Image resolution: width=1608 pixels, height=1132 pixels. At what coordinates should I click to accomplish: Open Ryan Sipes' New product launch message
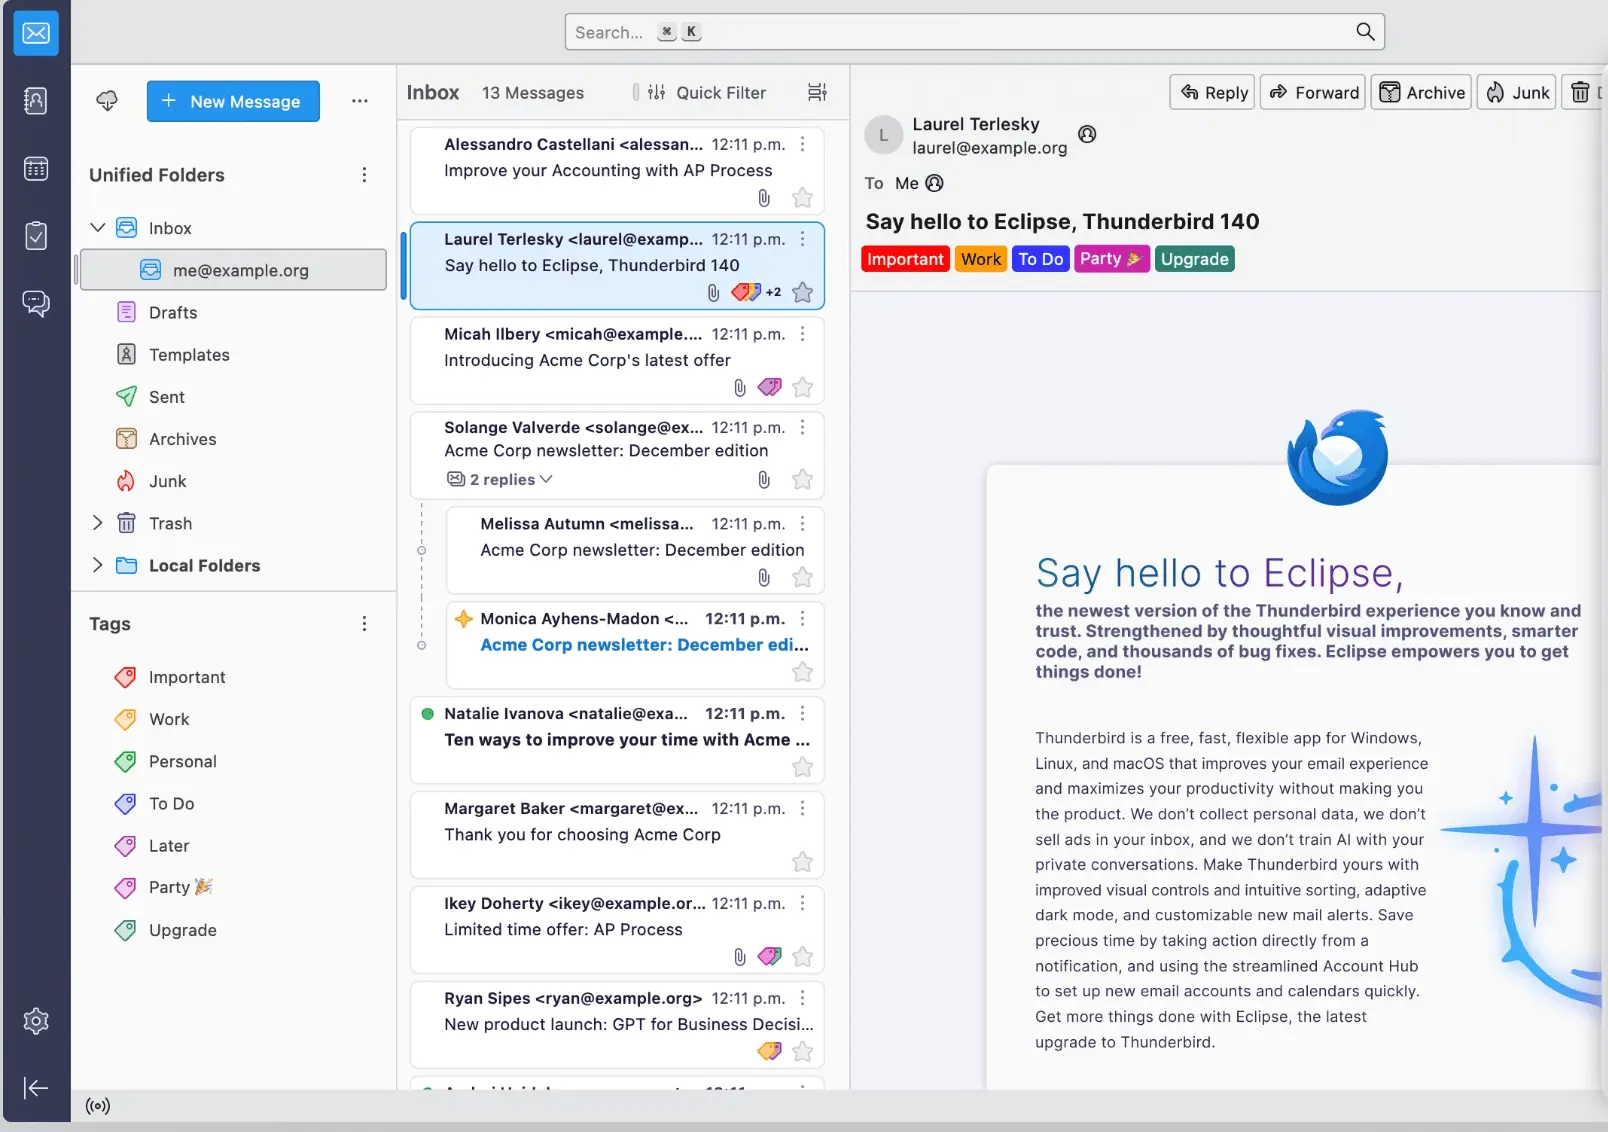point(617,1025)
